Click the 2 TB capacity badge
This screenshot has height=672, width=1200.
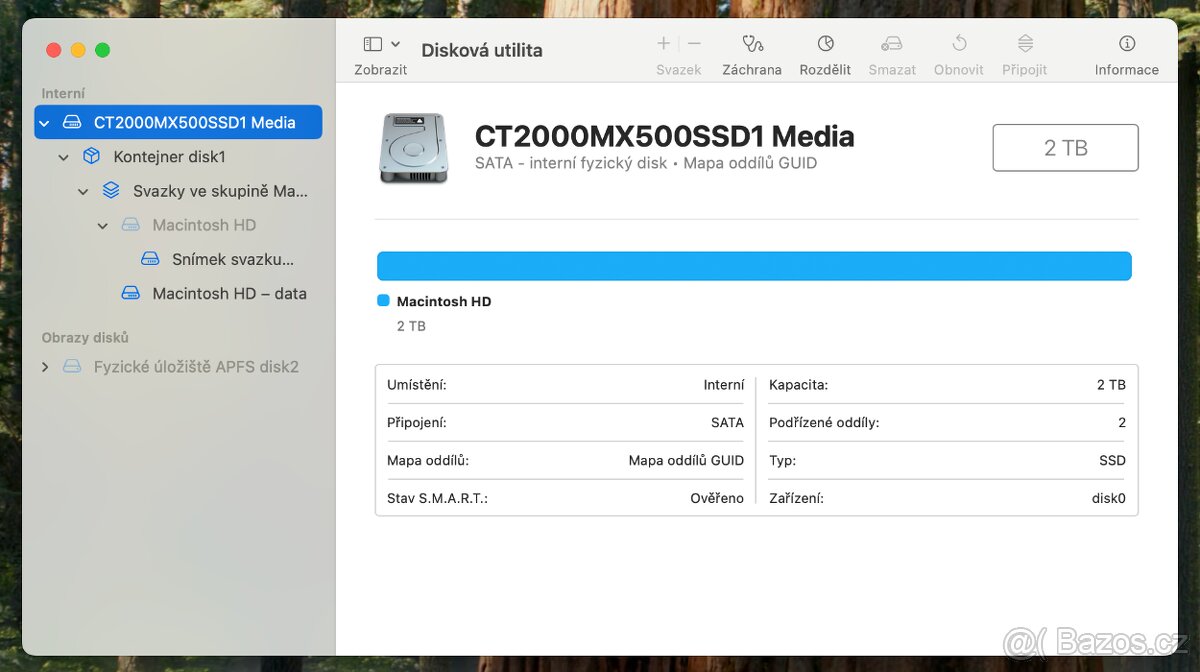1065,147
